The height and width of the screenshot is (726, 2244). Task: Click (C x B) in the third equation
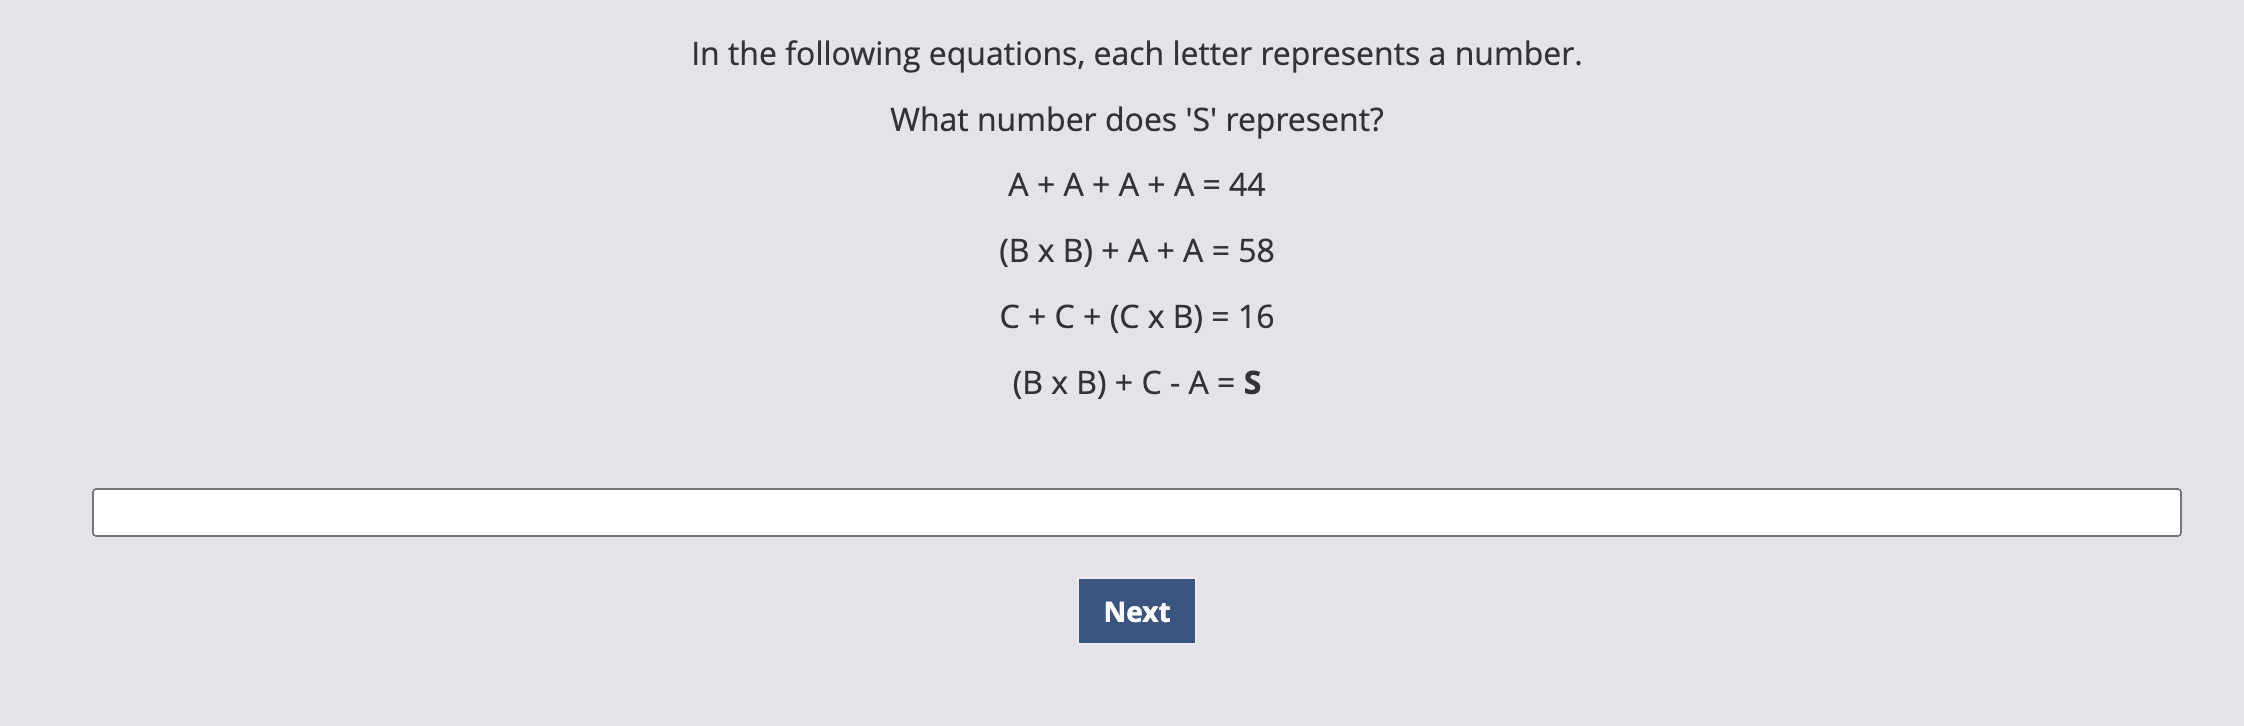[1156, 317]
